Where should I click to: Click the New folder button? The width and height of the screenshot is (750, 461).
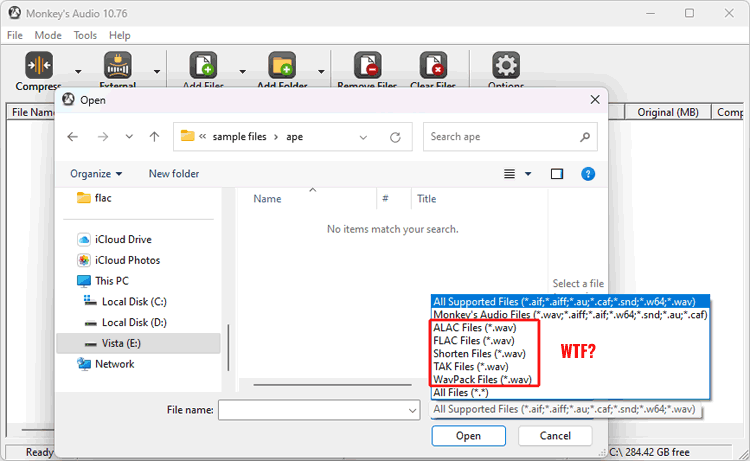click(x=174, y=174)
